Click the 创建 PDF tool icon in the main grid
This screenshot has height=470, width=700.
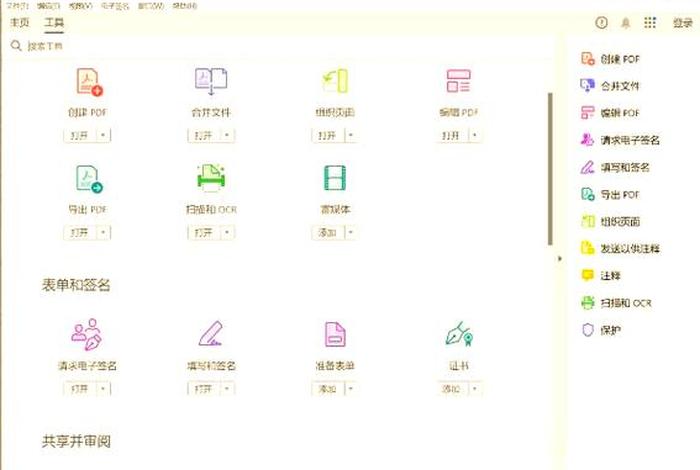point(90,82)
